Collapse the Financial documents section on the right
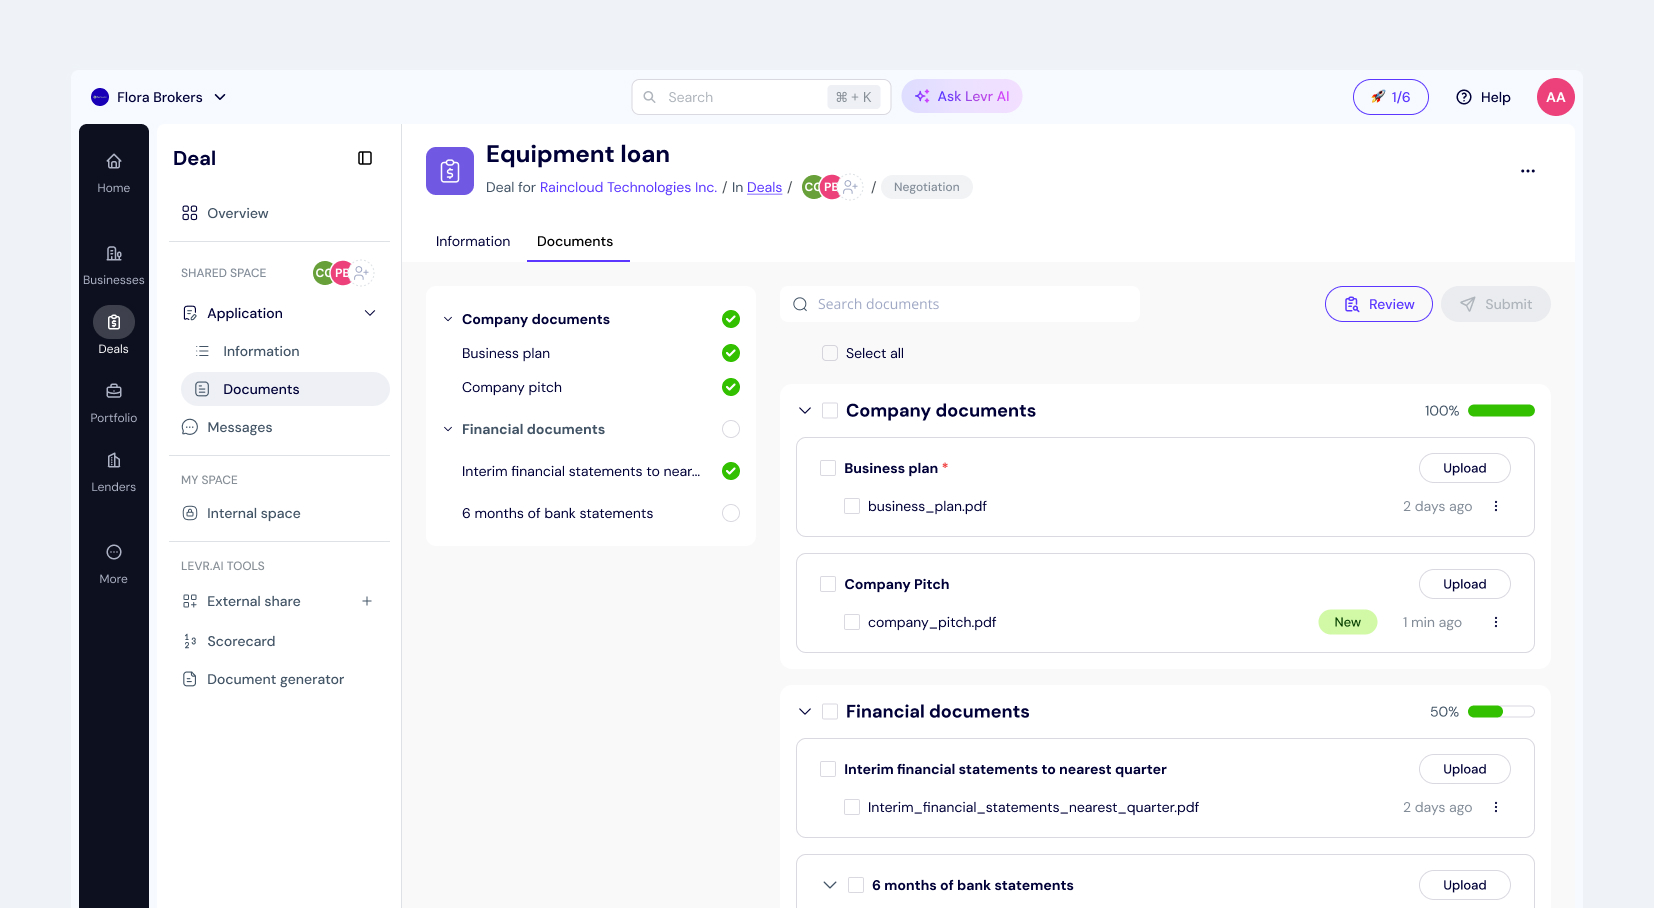1654x908 pixels. click(x=805, y=712)
